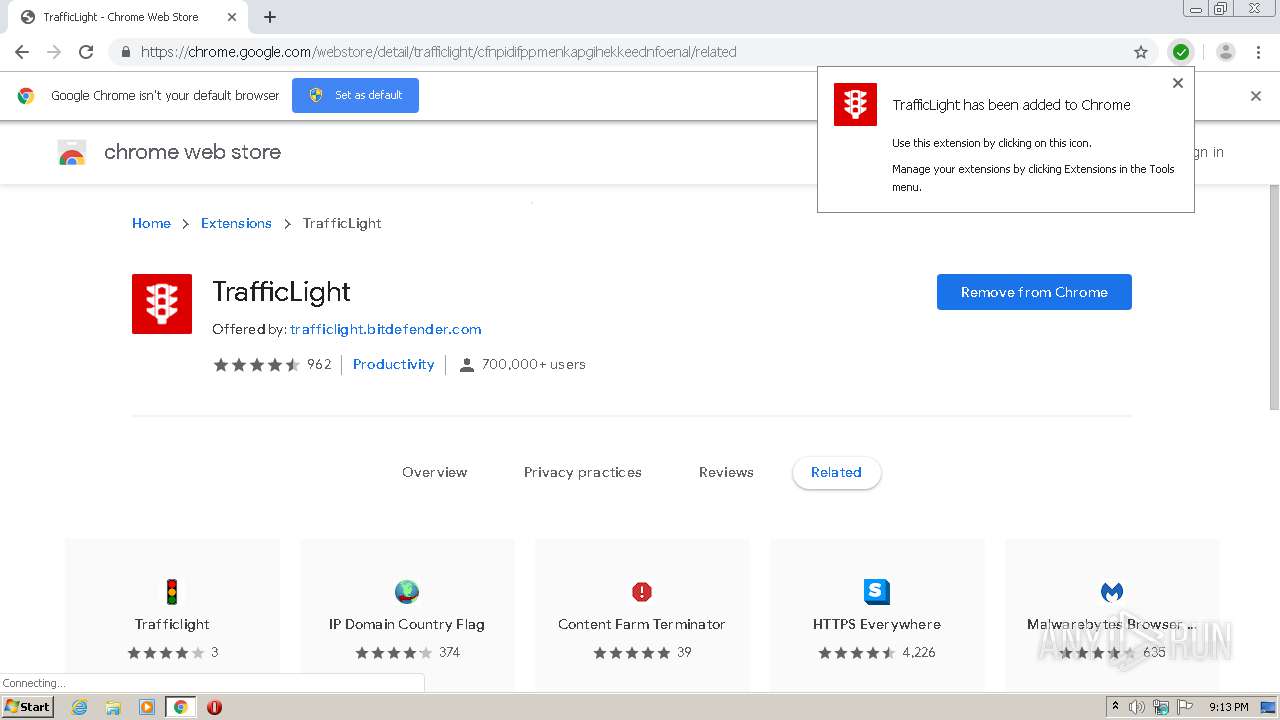
Task: Select the Related tab
Action: click(x=836, y=473)
